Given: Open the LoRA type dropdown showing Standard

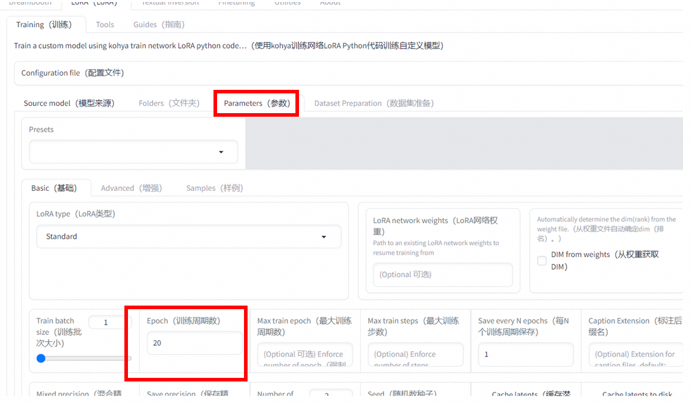Looking at the screenshot, I should click(x=189, y=237).
